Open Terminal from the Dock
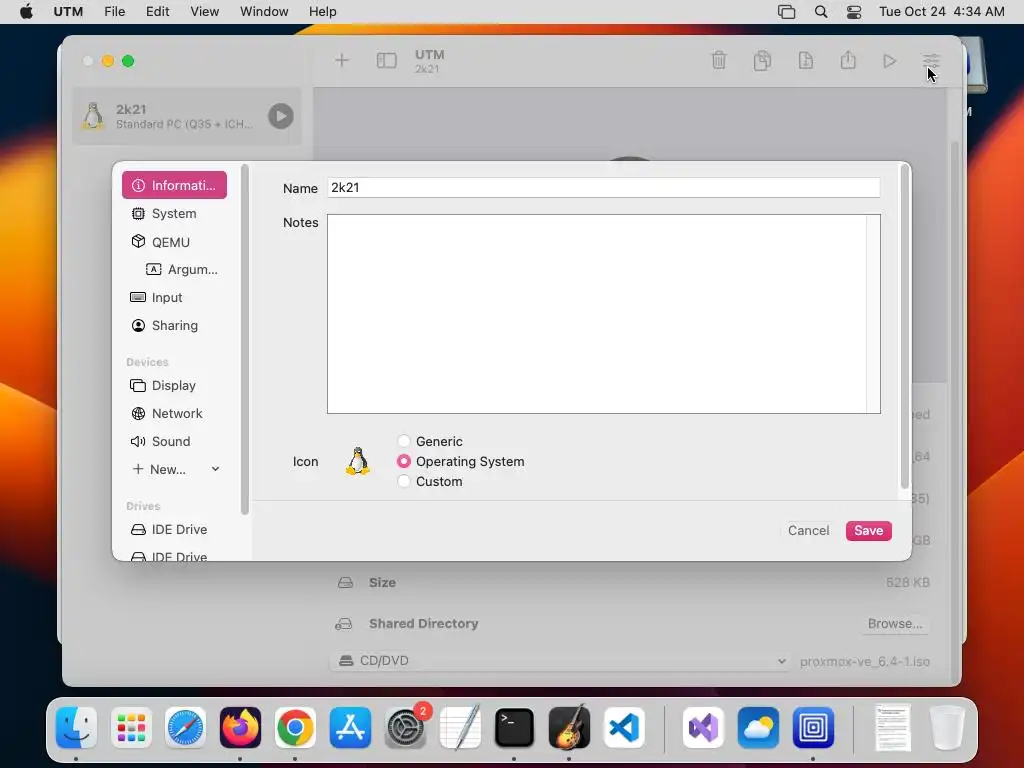The width and height of the screenshot is (1024, 768). point(515,728)
